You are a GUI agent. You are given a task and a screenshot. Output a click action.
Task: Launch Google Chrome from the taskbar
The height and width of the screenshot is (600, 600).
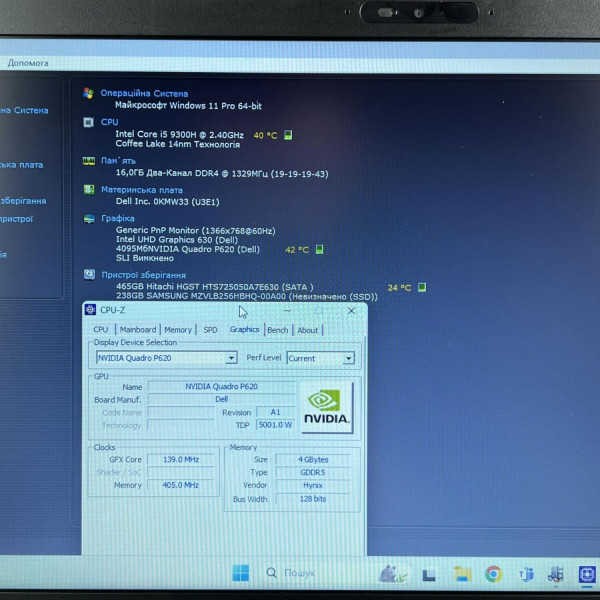point(493,574)
